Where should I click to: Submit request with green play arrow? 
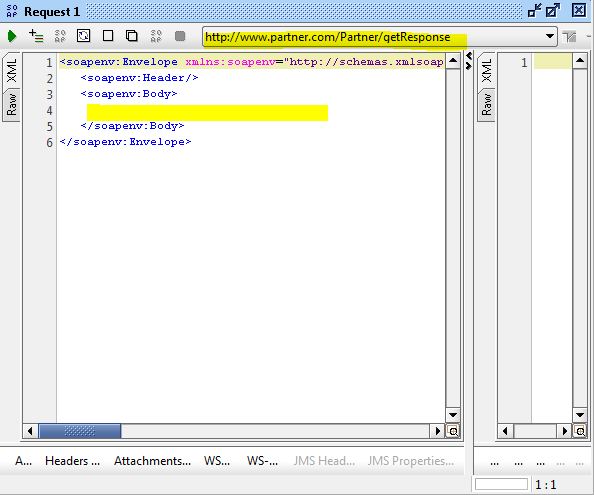point(12,36)
